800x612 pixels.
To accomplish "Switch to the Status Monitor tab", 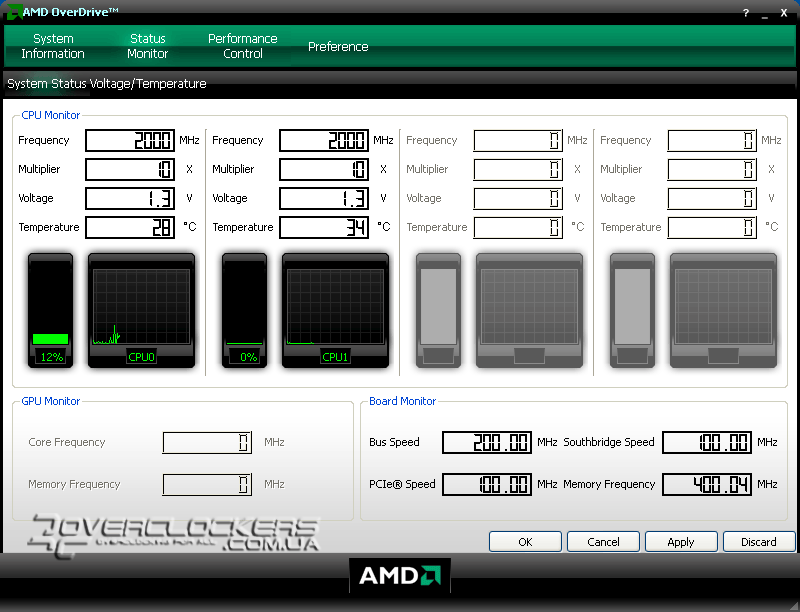I will point(147,46).
